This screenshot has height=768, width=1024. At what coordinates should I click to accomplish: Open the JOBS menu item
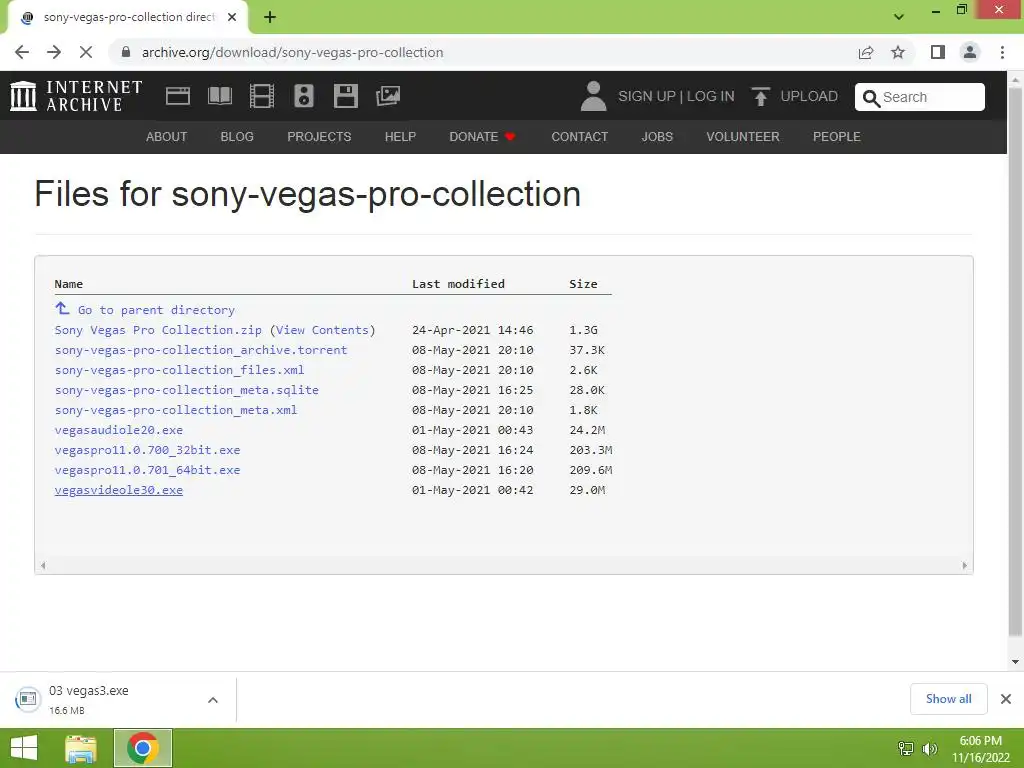coord(657,136)
